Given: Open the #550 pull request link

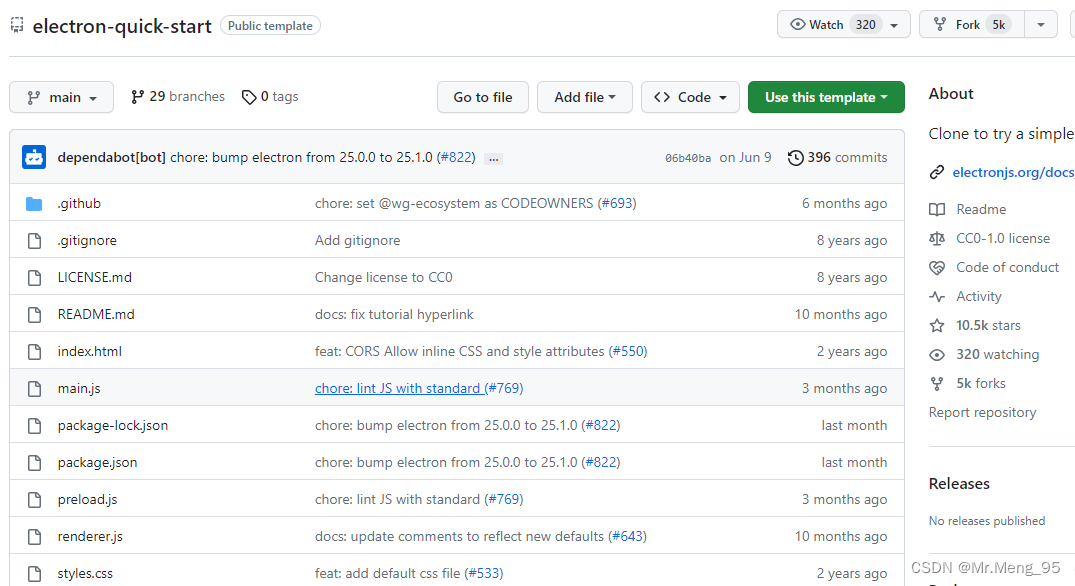Looking at the screenshot, I should coord(628,352).
